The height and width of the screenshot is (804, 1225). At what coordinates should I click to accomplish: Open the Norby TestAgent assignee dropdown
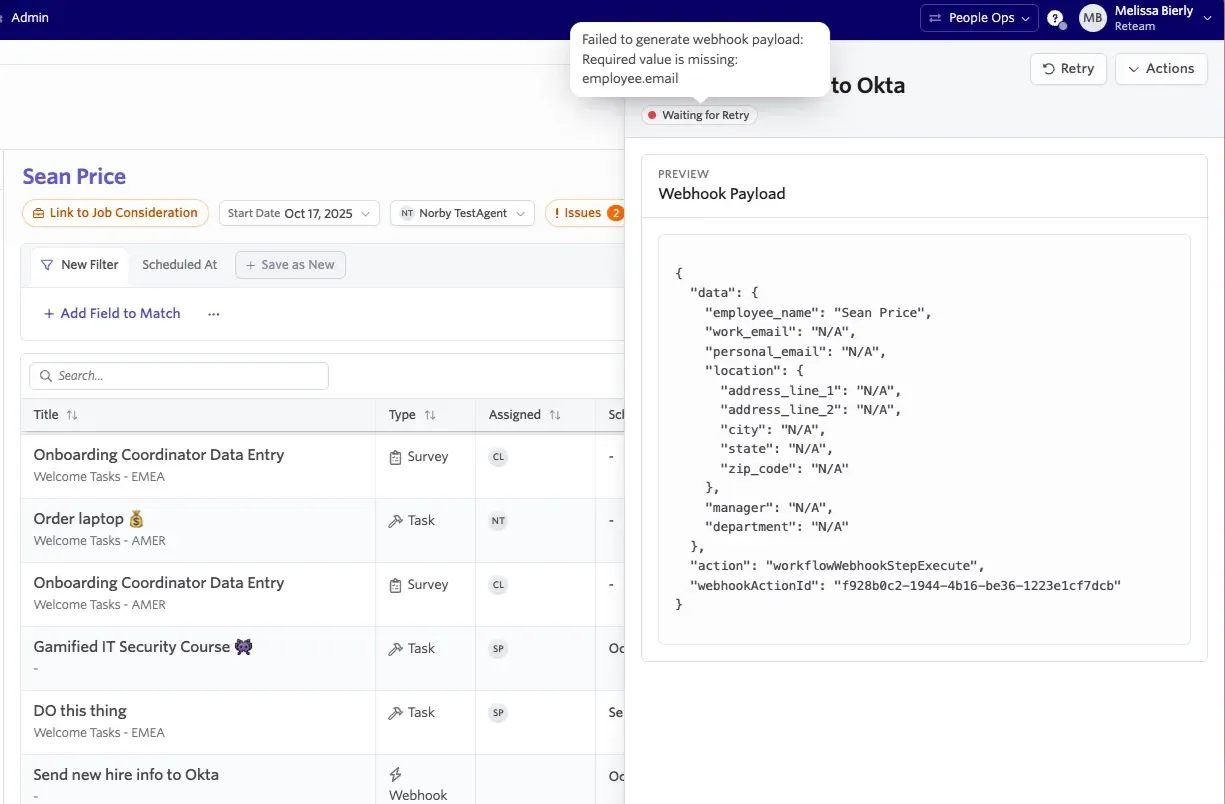coord(463,213)
